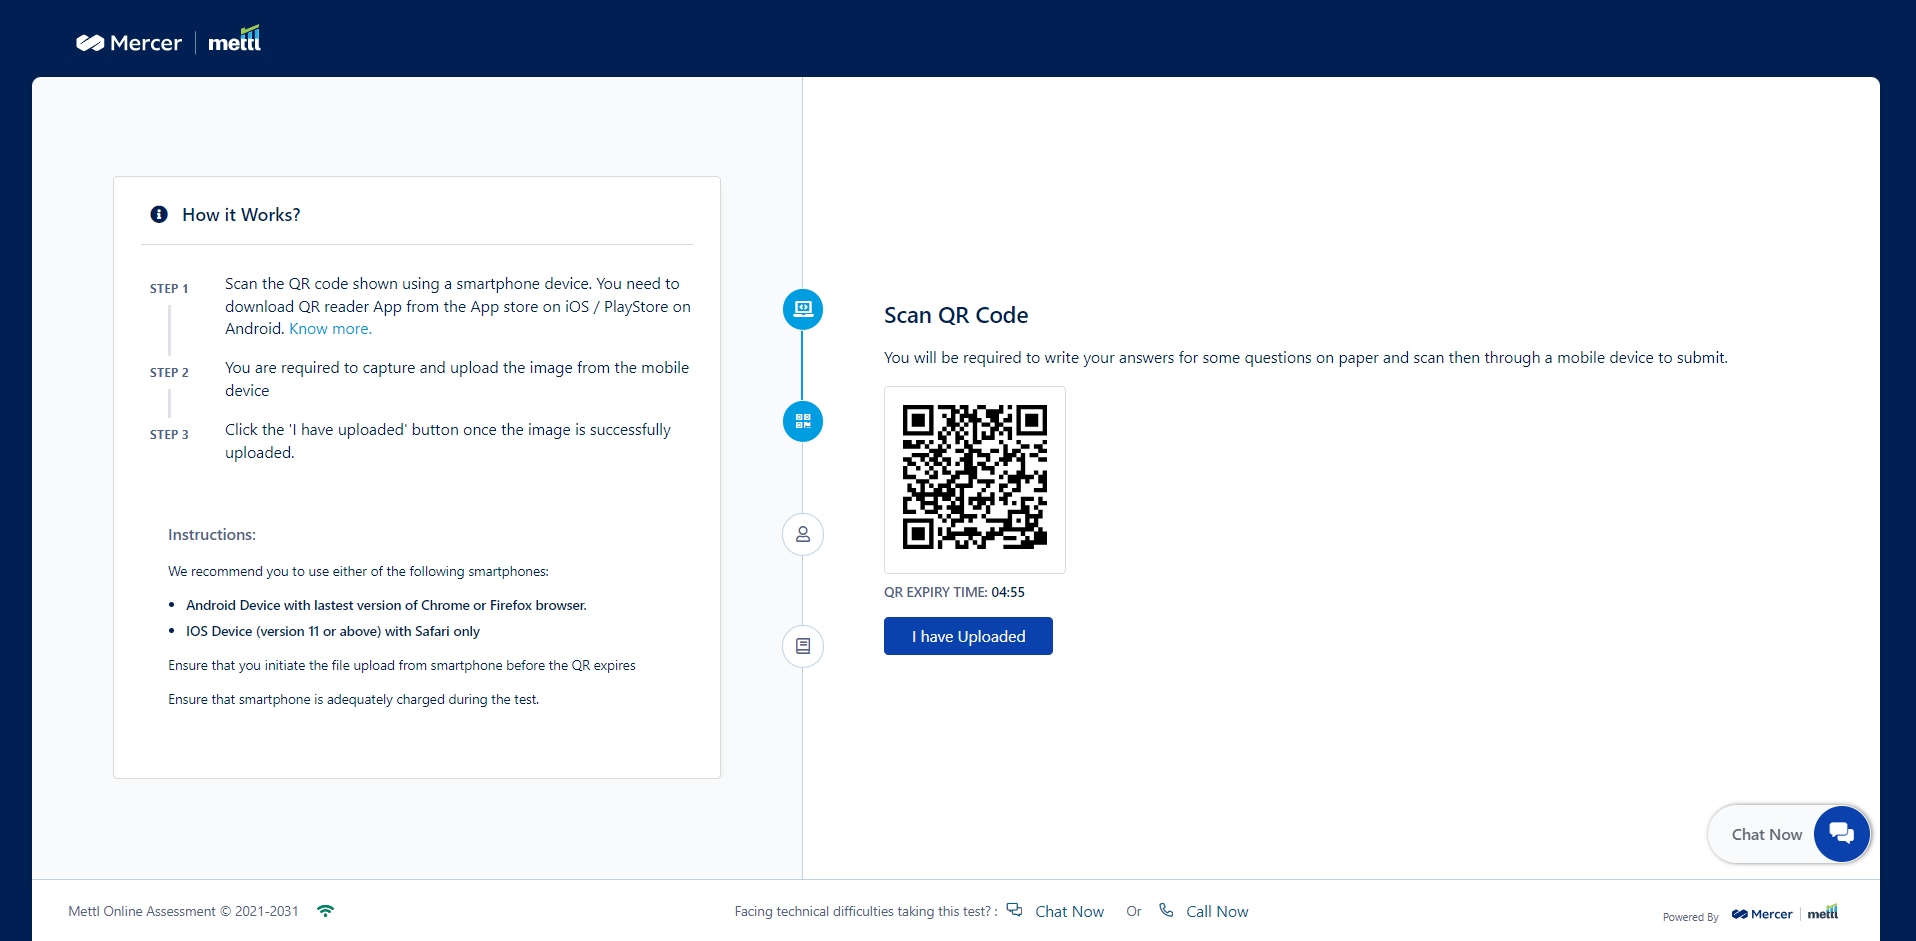The image size is (1916, 941).
Task: Check the green wifi connectivity icon
Action: (325, 911)
